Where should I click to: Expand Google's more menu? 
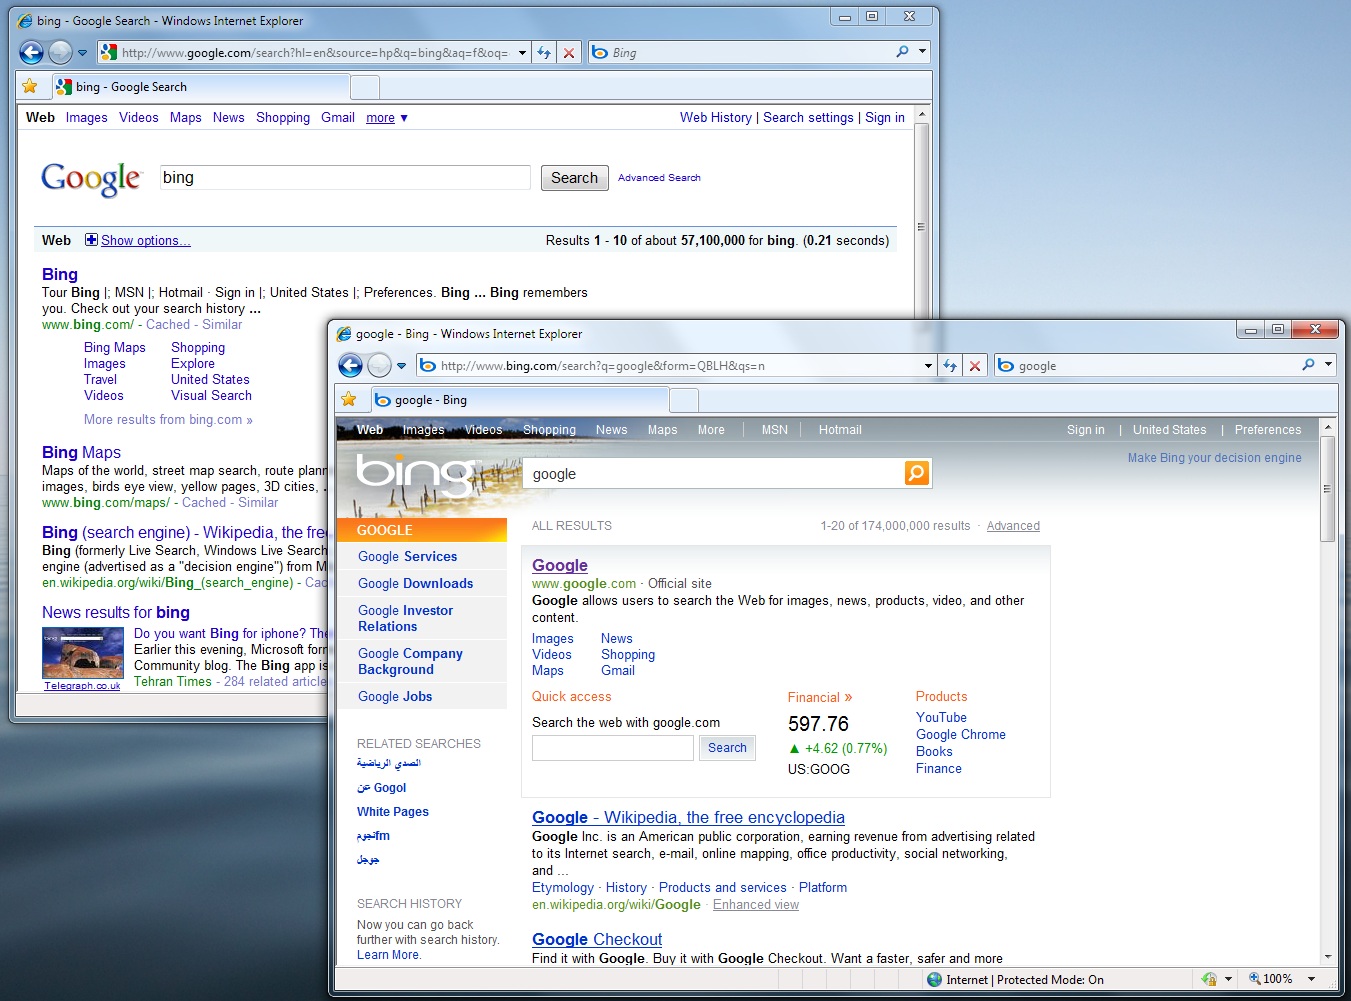click(x=387, y=118)
